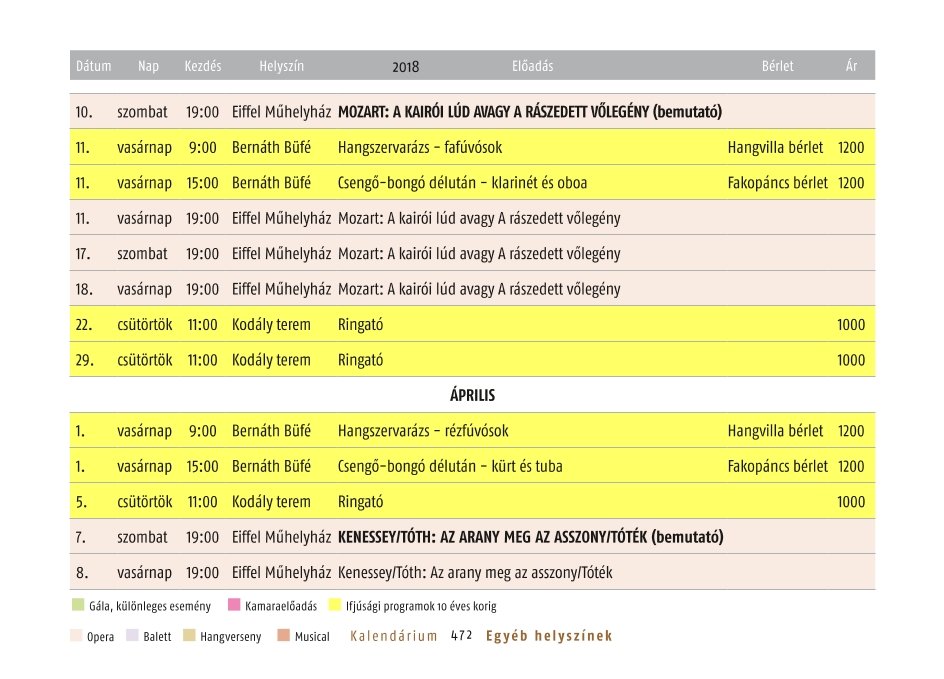The width and height of the screenshot is (944, 679).
Task: Click Fakopáncs bérlet in klarinét és oboa row
Action: 777,183
